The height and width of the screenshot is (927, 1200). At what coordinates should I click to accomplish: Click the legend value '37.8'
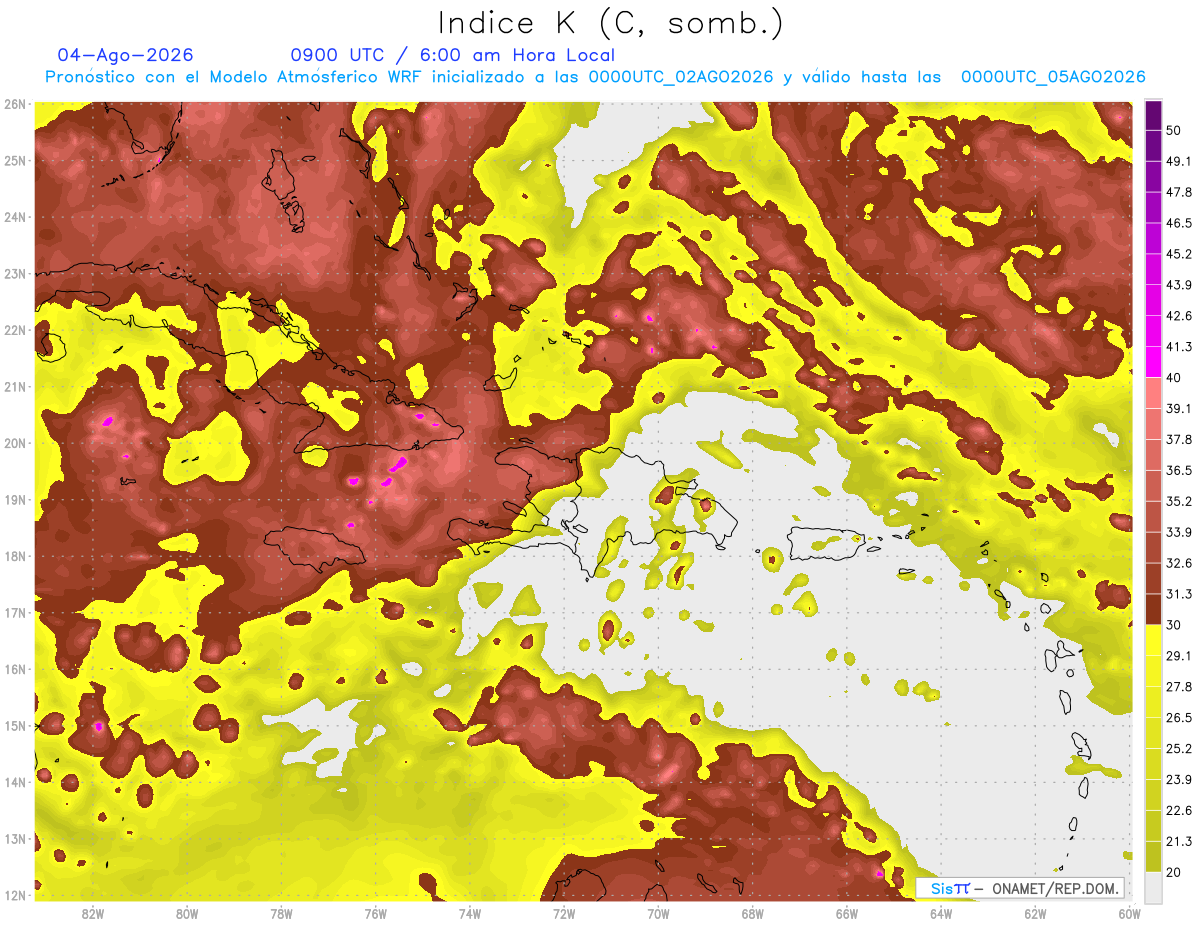(x=1178, y=439)
